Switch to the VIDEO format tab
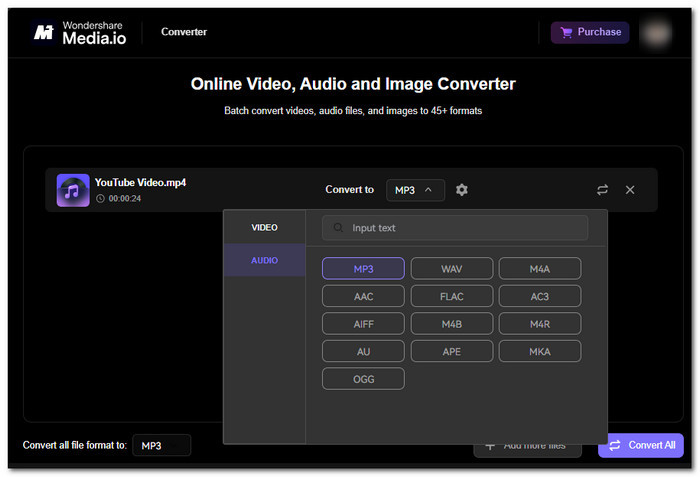This screenshot has height=477, width=700. (x=264, y=228)
